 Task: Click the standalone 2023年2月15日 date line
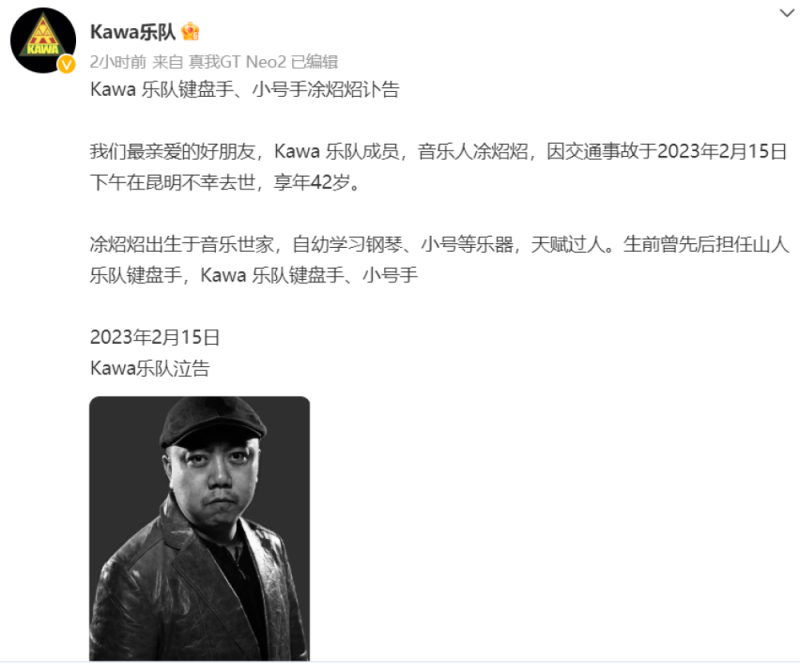tap(155, 337)
